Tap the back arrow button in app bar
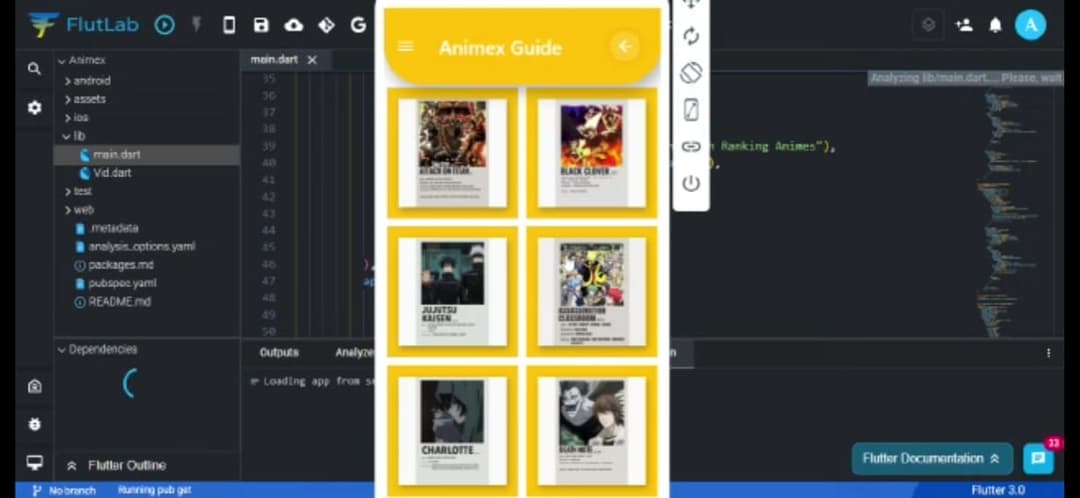The image size is (1080, 498). (x=625, y=46)
